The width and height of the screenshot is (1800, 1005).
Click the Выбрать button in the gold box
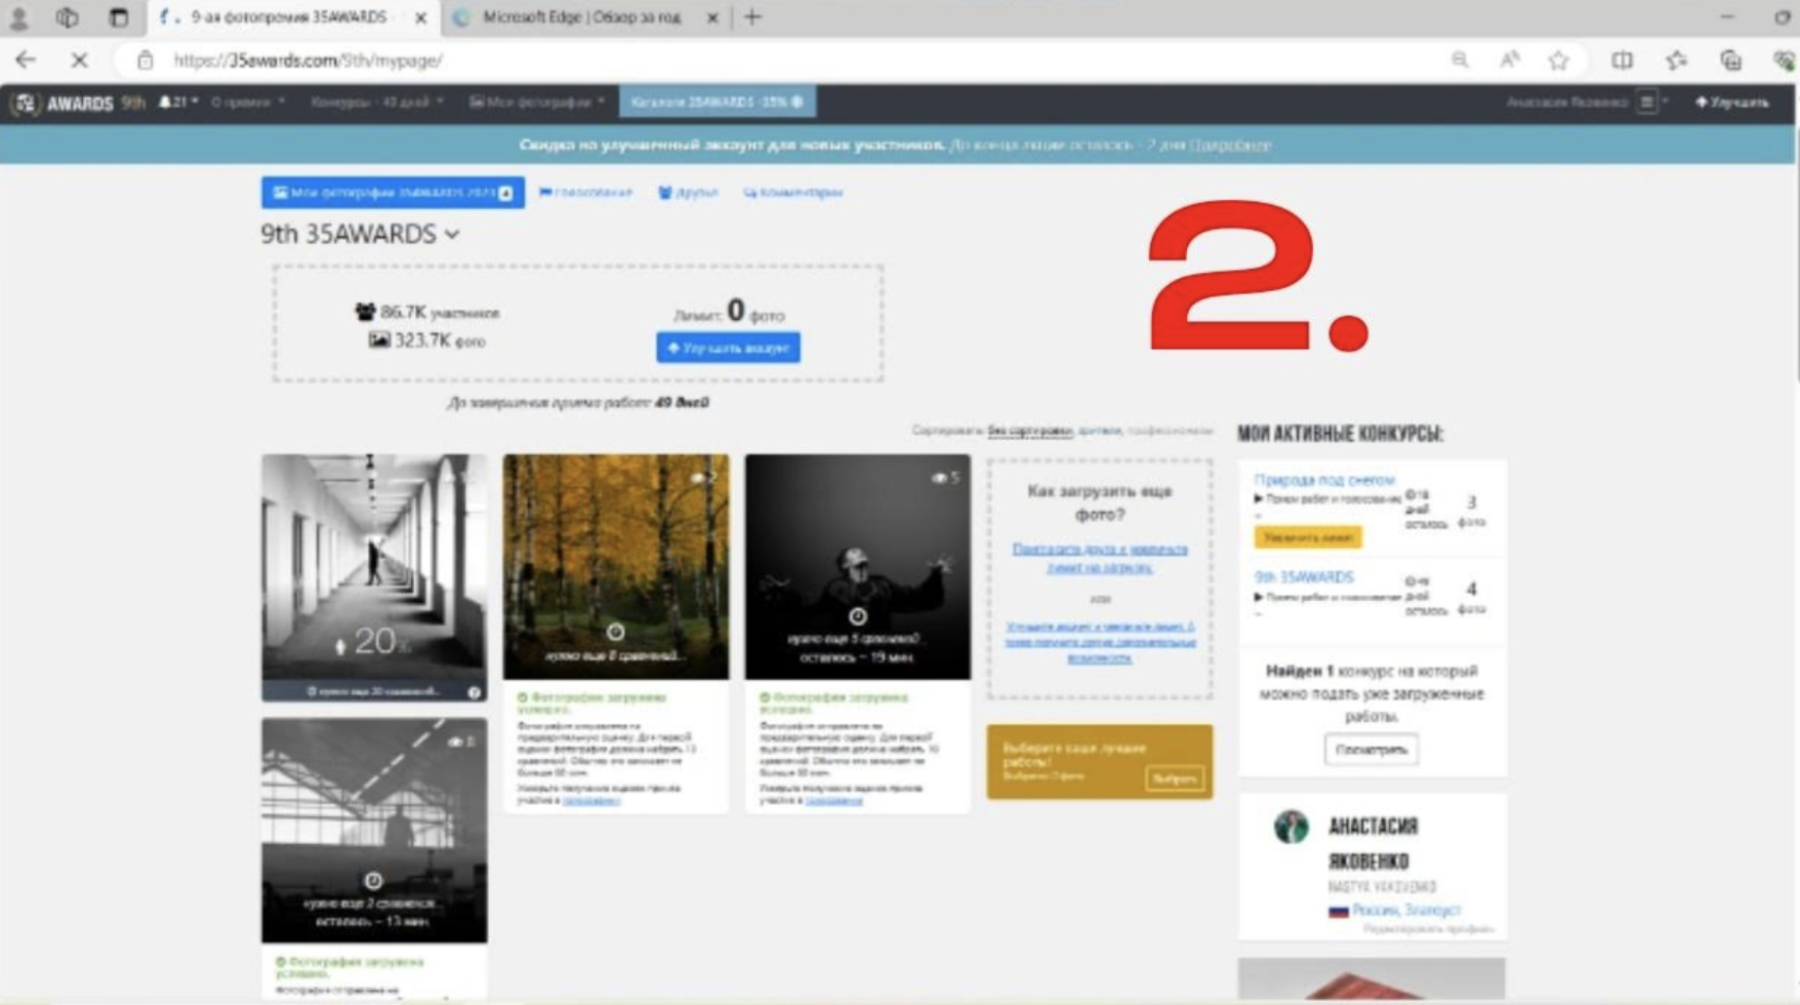click(1174, 778)
